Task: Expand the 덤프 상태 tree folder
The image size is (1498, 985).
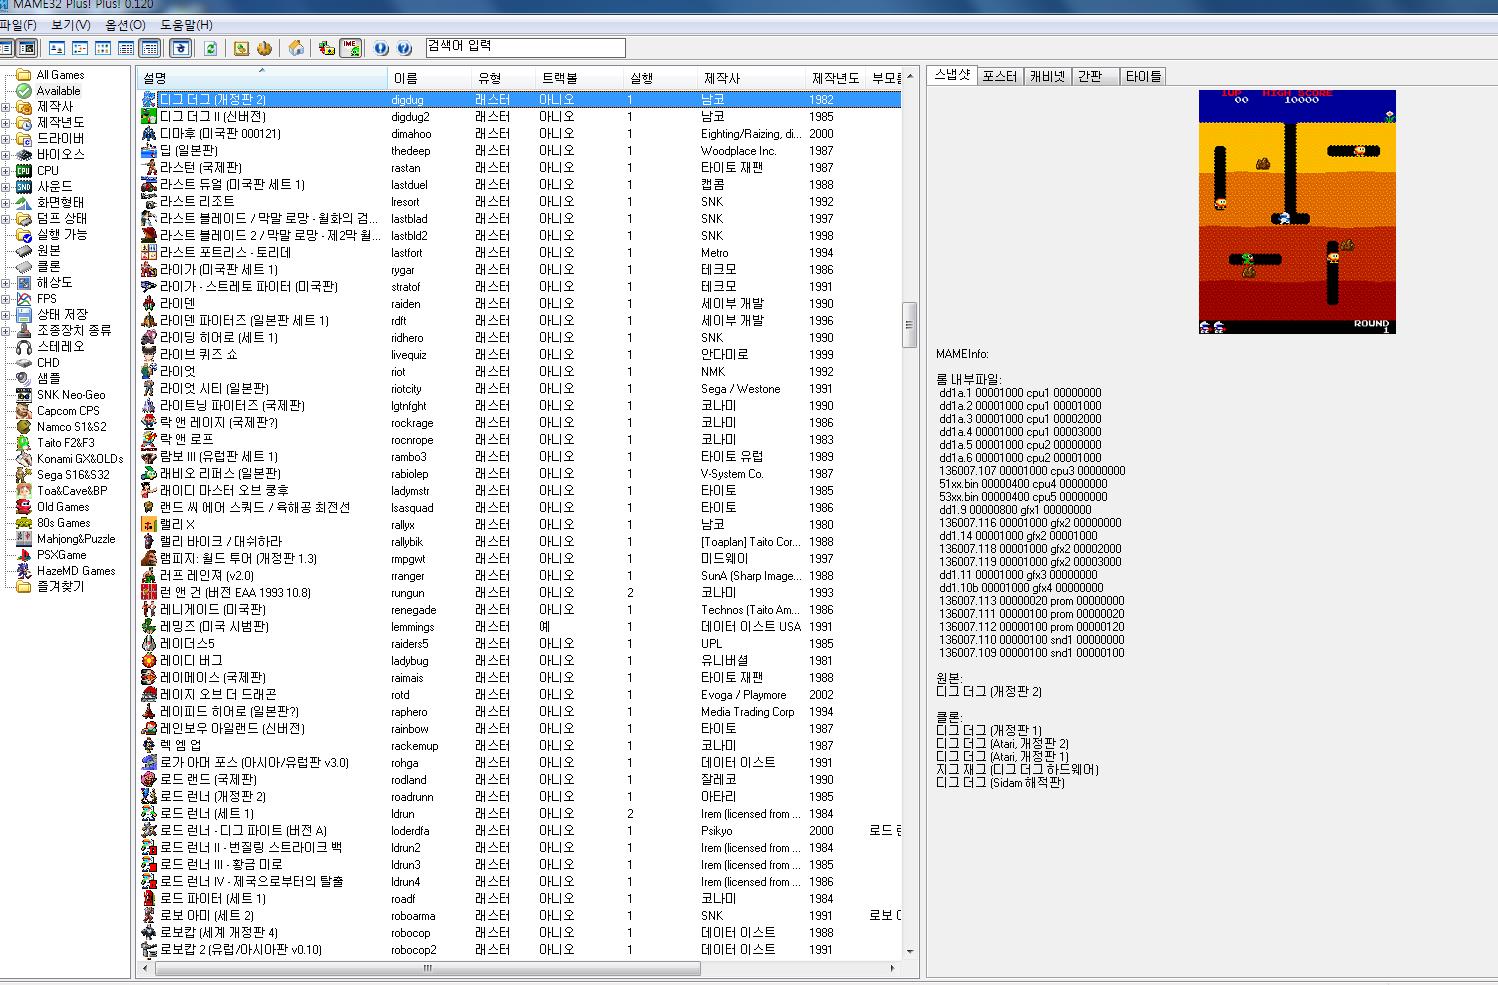Action: coord(6,219)
